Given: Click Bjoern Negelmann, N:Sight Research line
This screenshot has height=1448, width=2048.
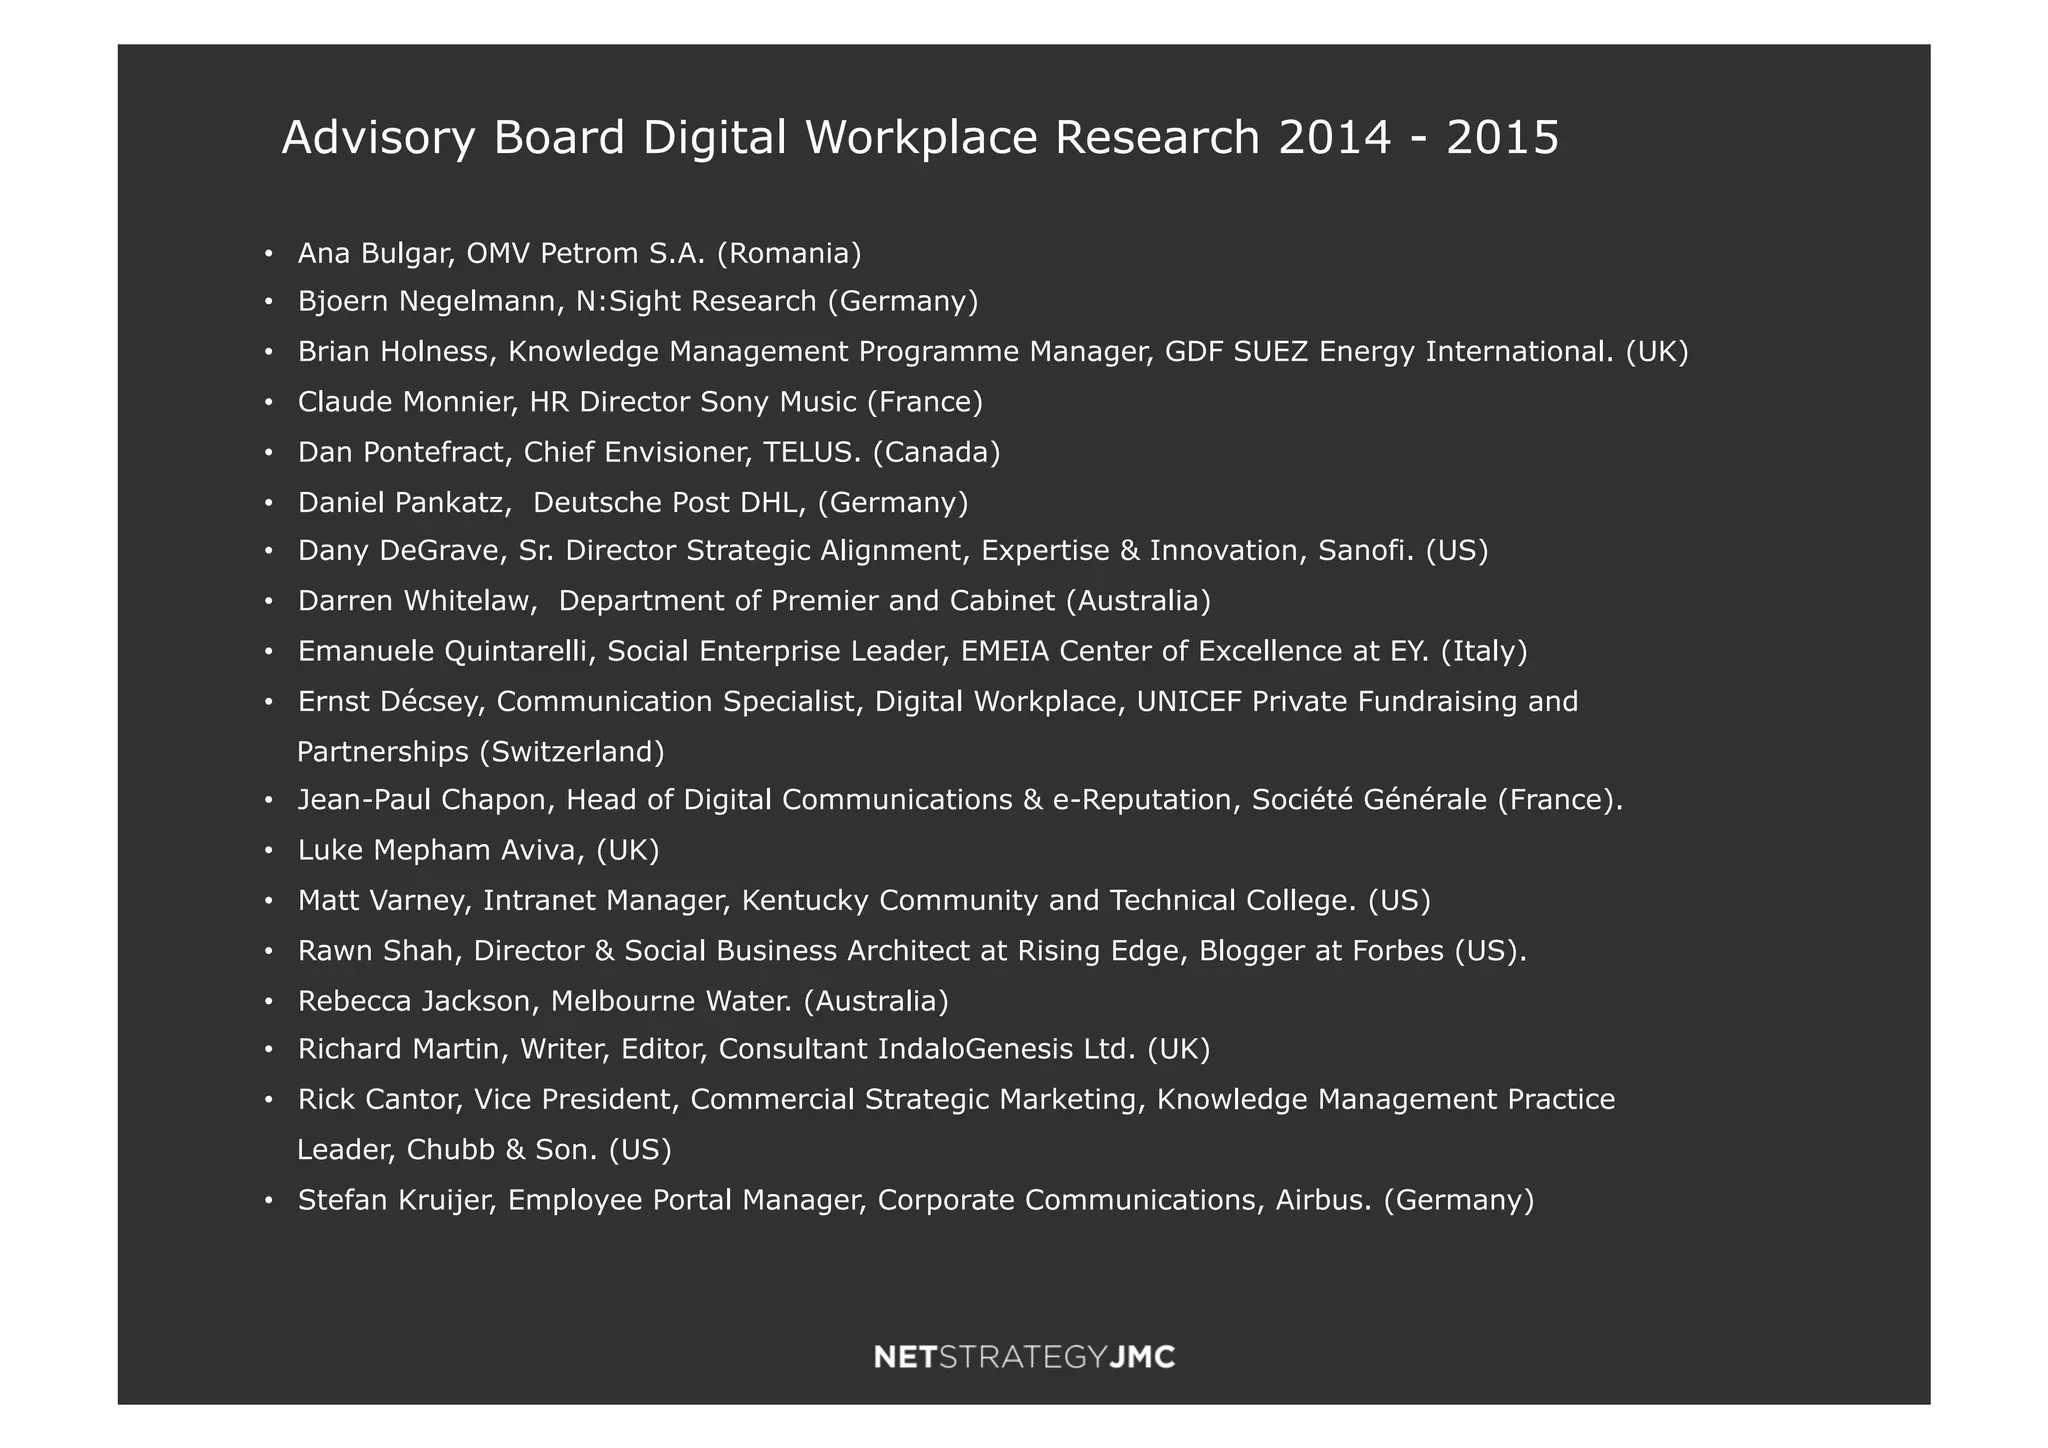Looking at the screenshot, I should [x=637, y=301].
